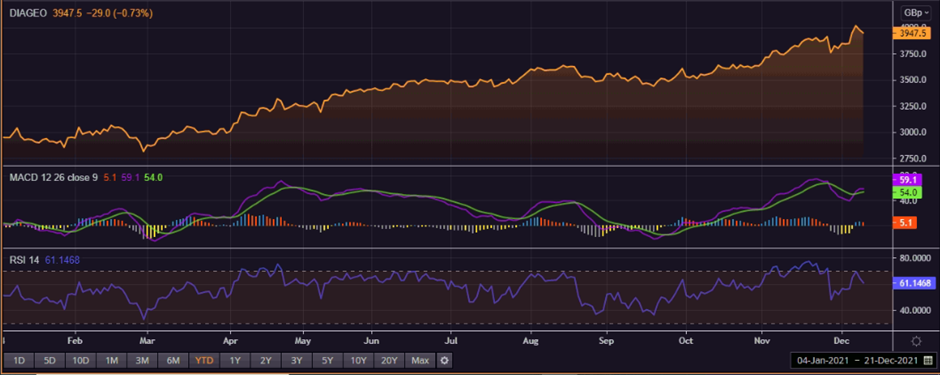Click the Dec label on the time axis
Image resolution: width=940 pixels, height=375 pixels.
coord(842,340)
